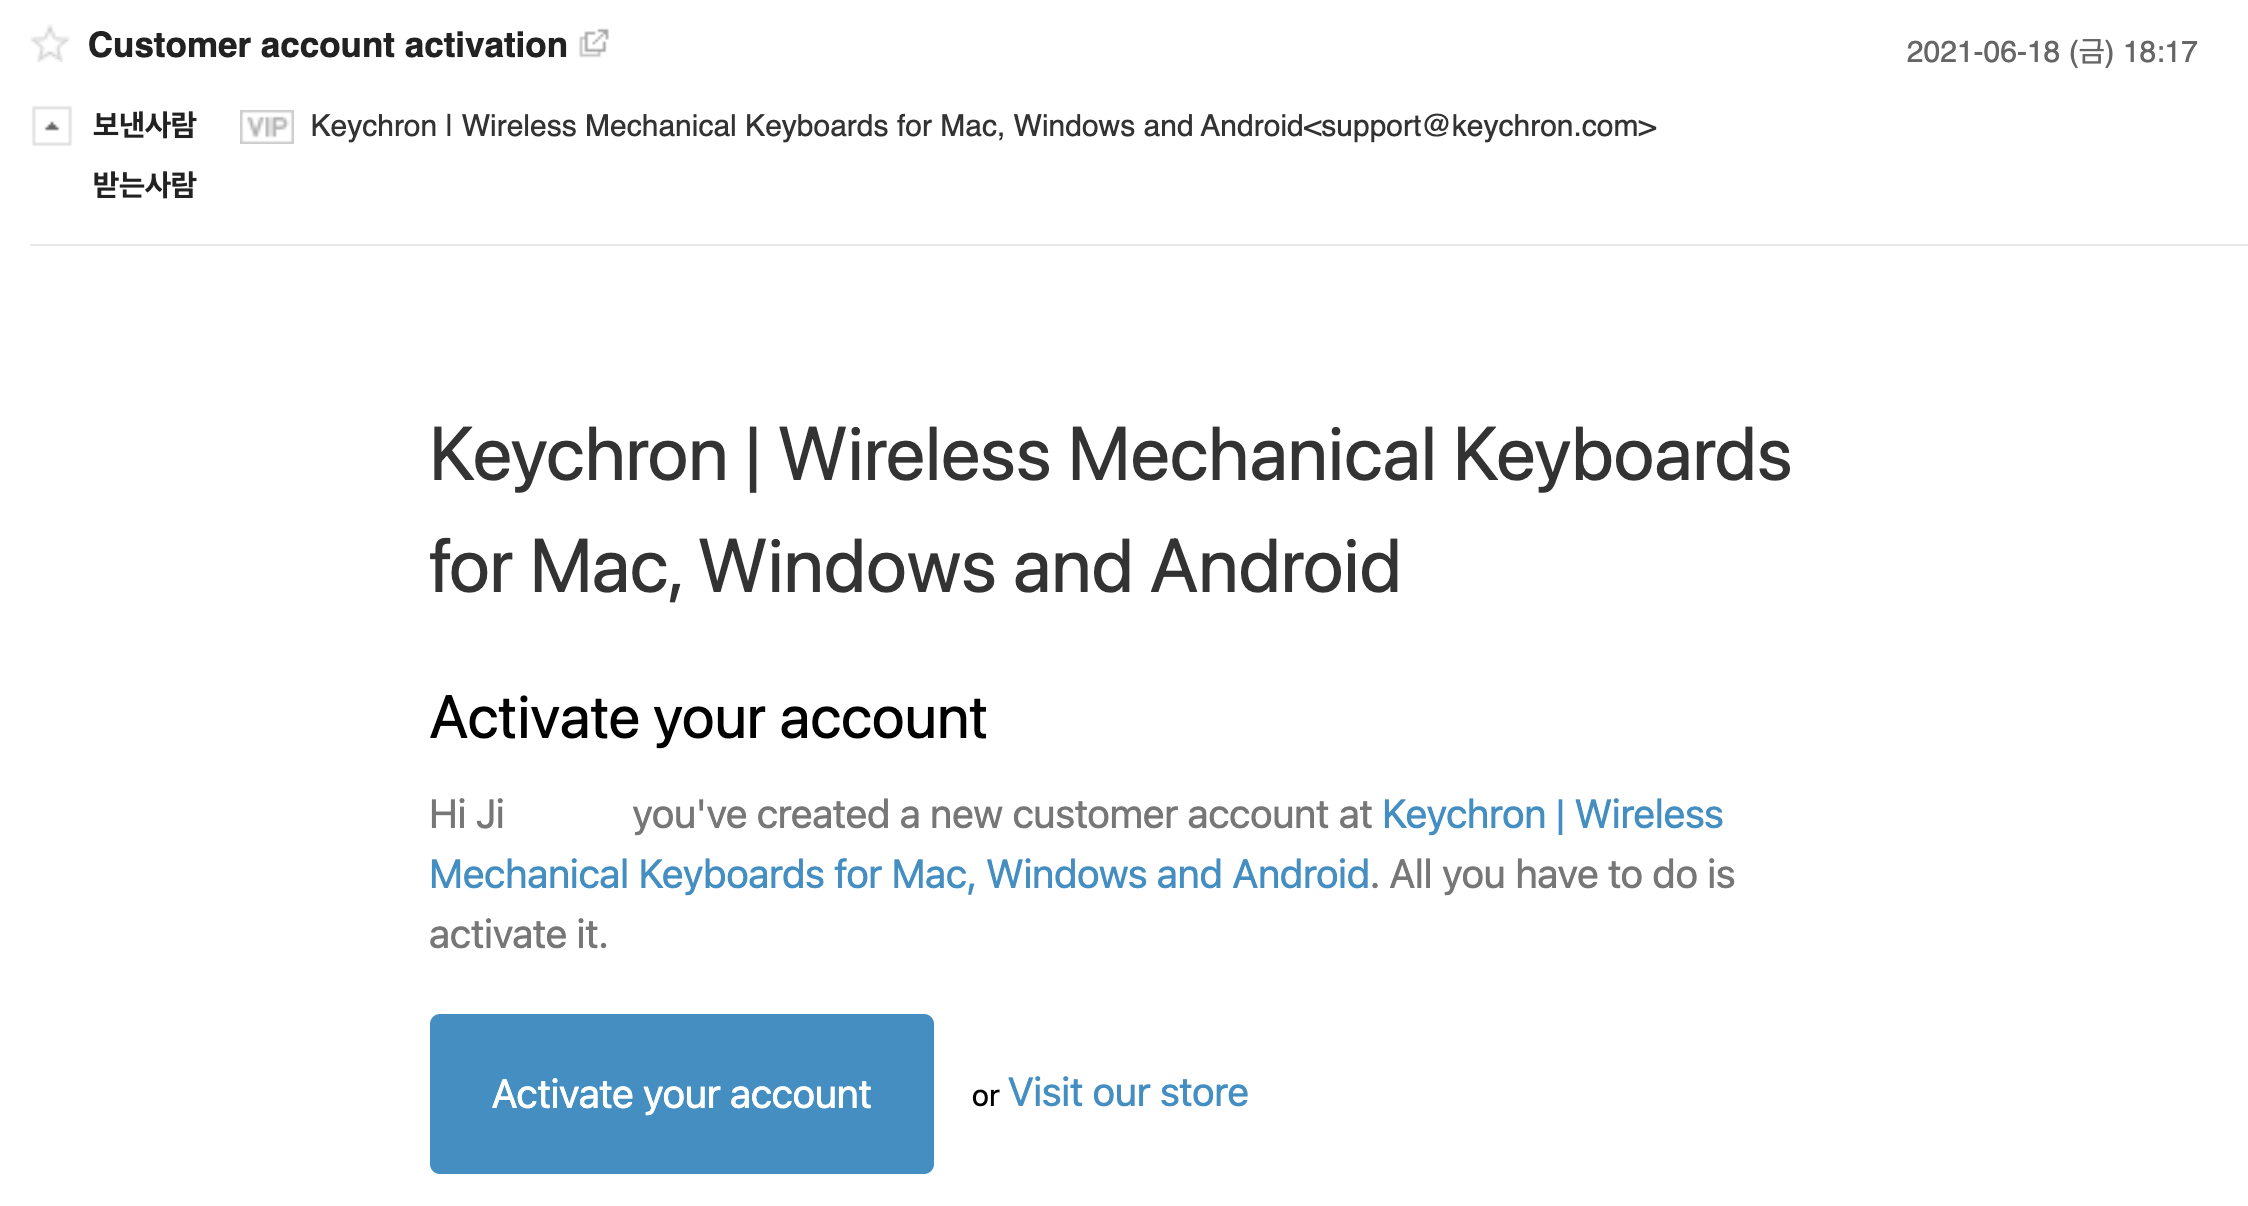Toggle the VIP badge for sender
Screen dimensions: 2248x1206
[266, 127]
